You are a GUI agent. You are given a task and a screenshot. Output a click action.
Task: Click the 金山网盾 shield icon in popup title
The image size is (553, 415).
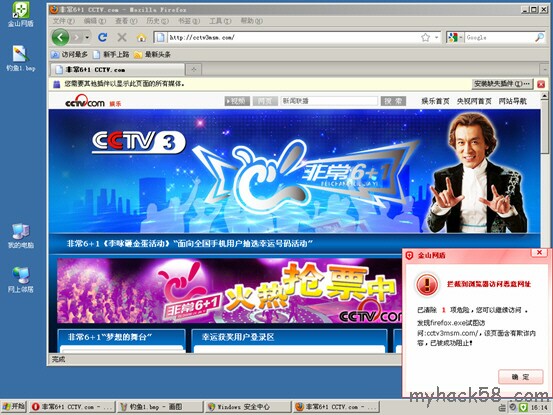[x=409, y=255]
